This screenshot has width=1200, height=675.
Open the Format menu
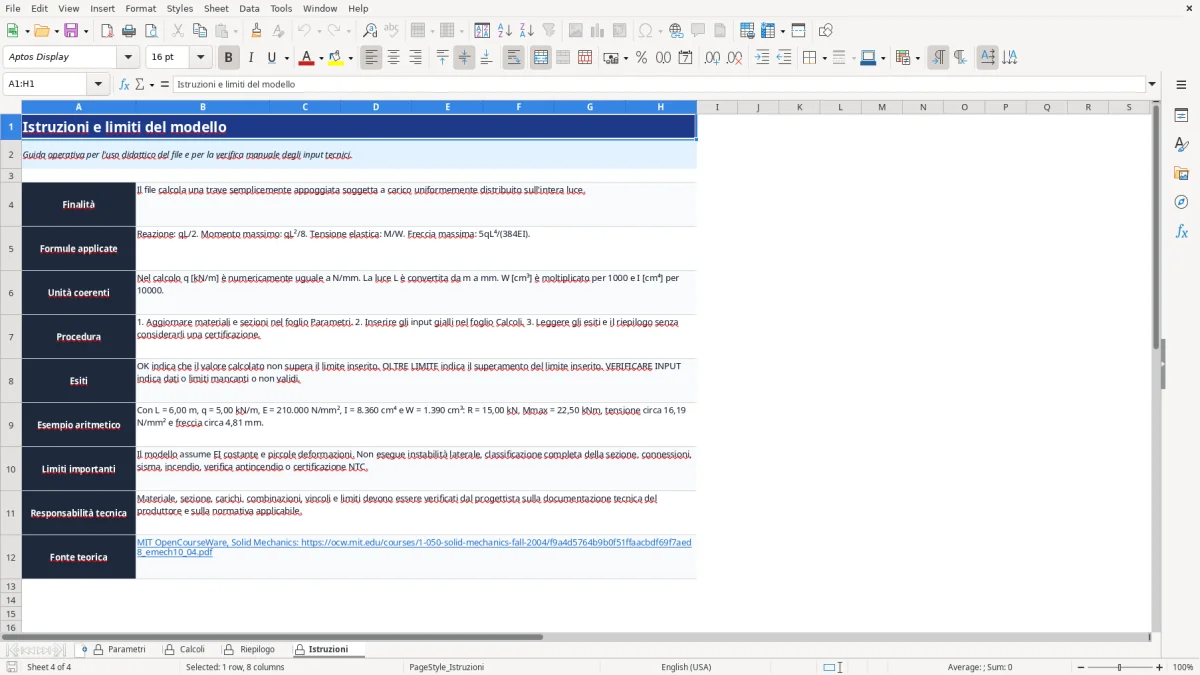140,8
